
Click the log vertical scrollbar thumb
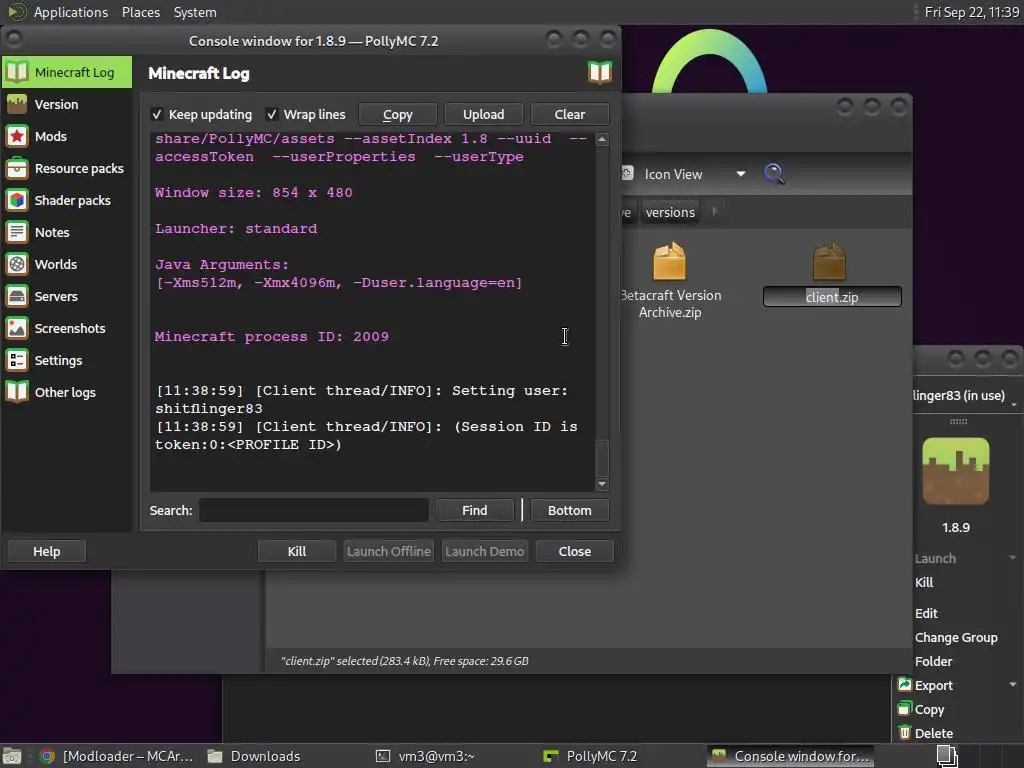pyautogui.click(x=602, y=457)
